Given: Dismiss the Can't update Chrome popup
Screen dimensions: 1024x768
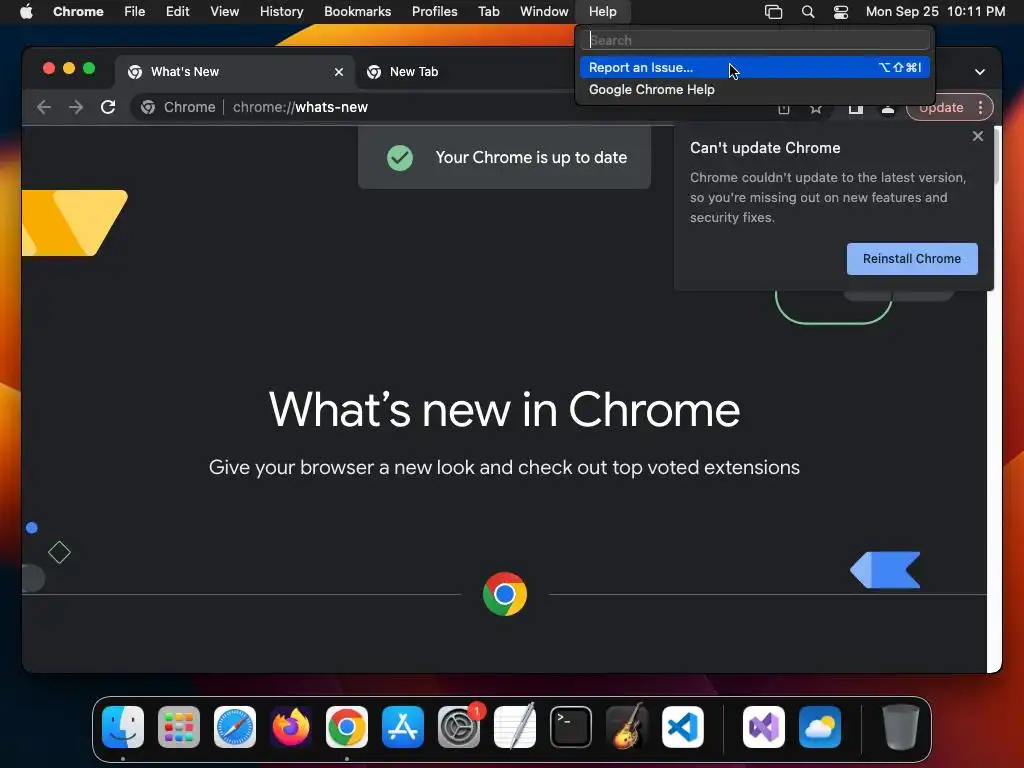Looking at the screenshot, I should coord(978,136).
